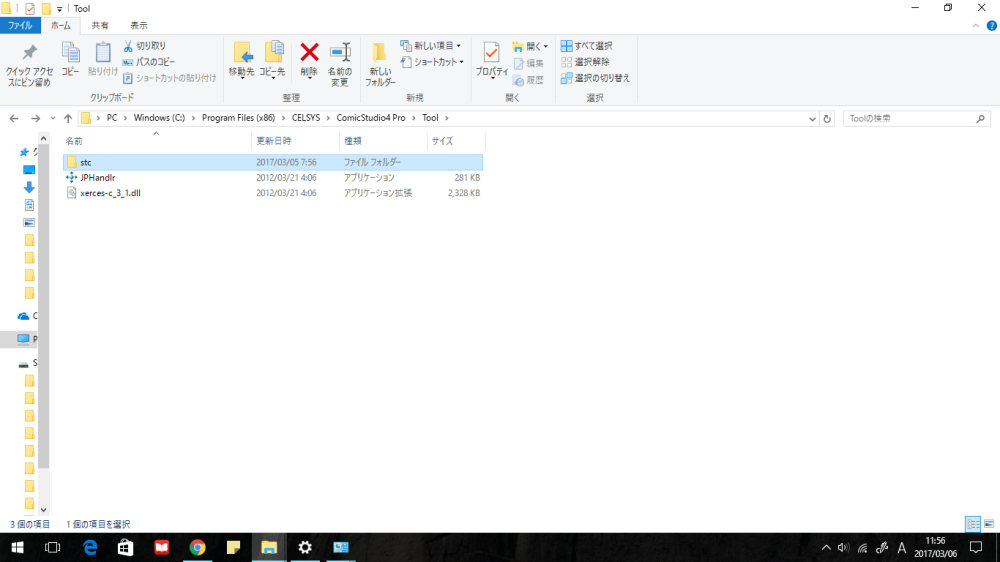Open recent locations dropdown arrow
Screen dimensions: 1000x562
pos(53,118)
